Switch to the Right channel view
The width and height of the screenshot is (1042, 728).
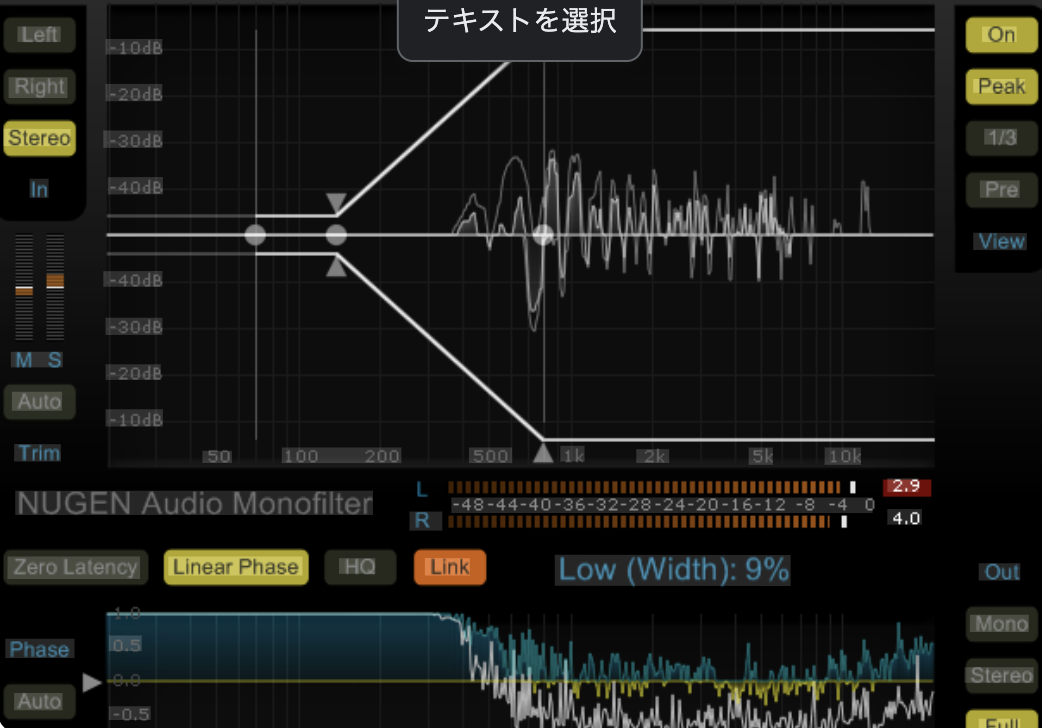(x=39, y=86)
